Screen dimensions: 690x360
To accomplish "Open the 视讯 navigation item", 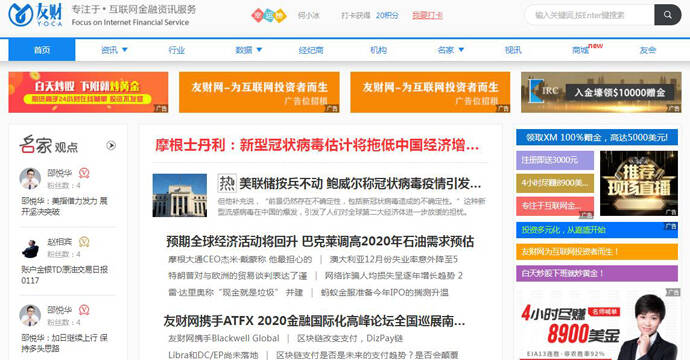I will pyautogui.click(x=513, y=50).
